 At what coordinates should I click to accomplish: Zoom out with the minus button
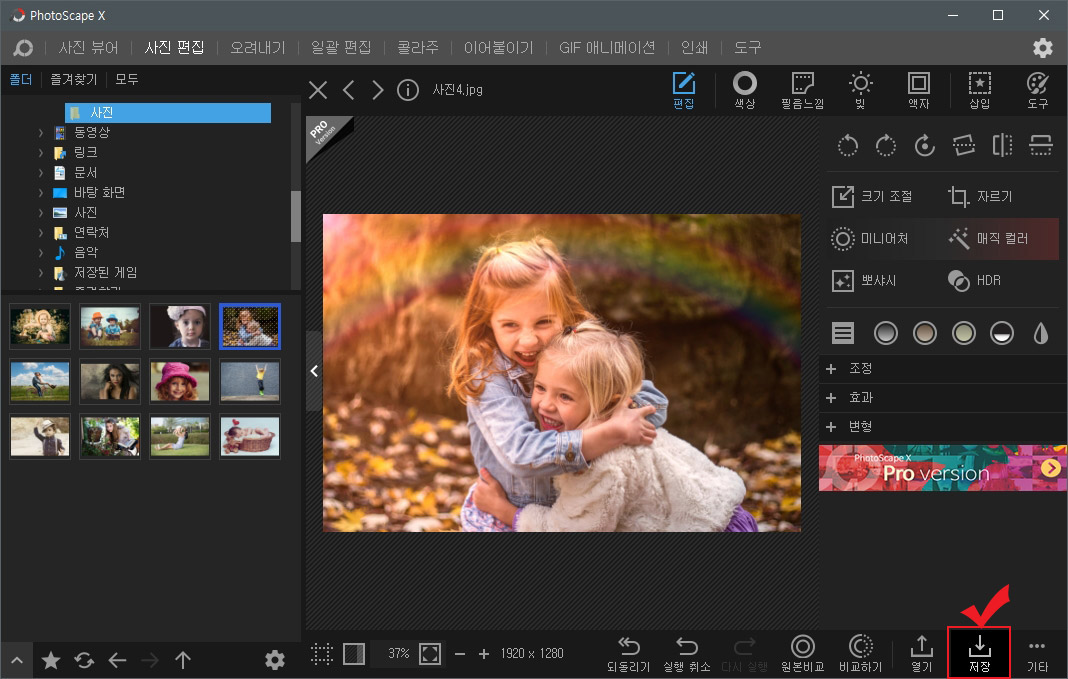click(x=460, y=654)
